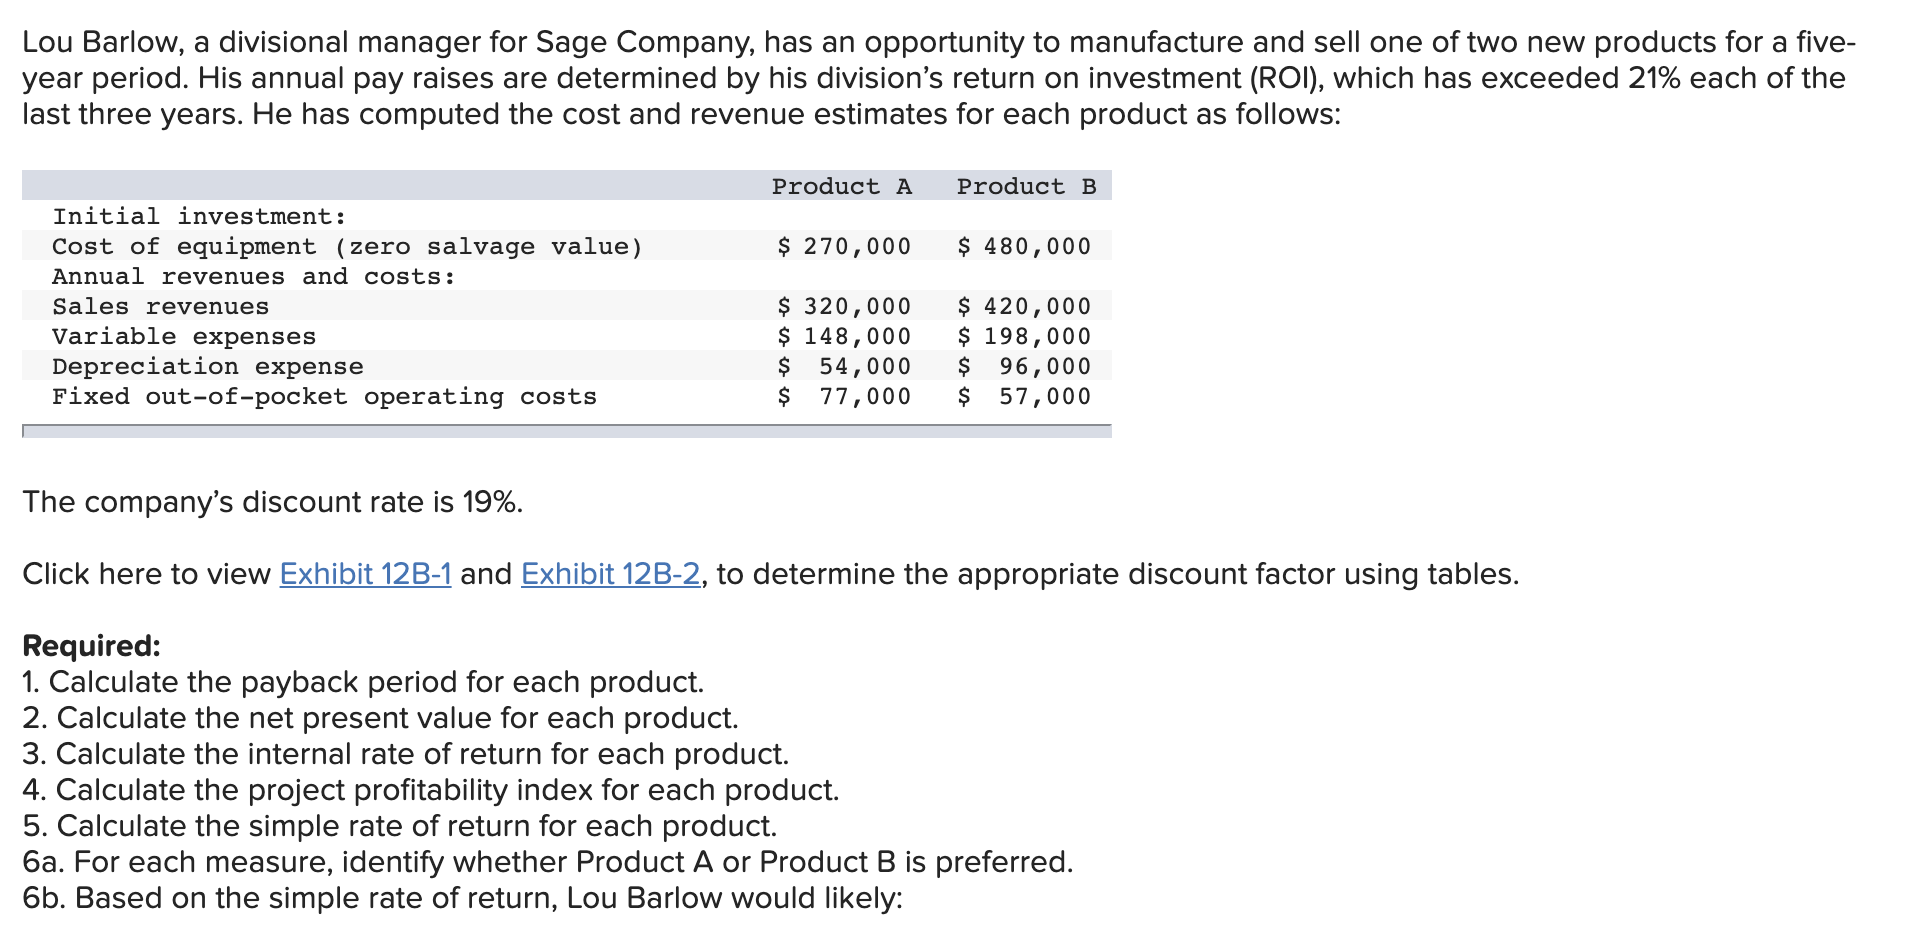1922x938 pixels.
Task: Click Product B depreciation expense $96,000
Action: [x=1024, y=366]
